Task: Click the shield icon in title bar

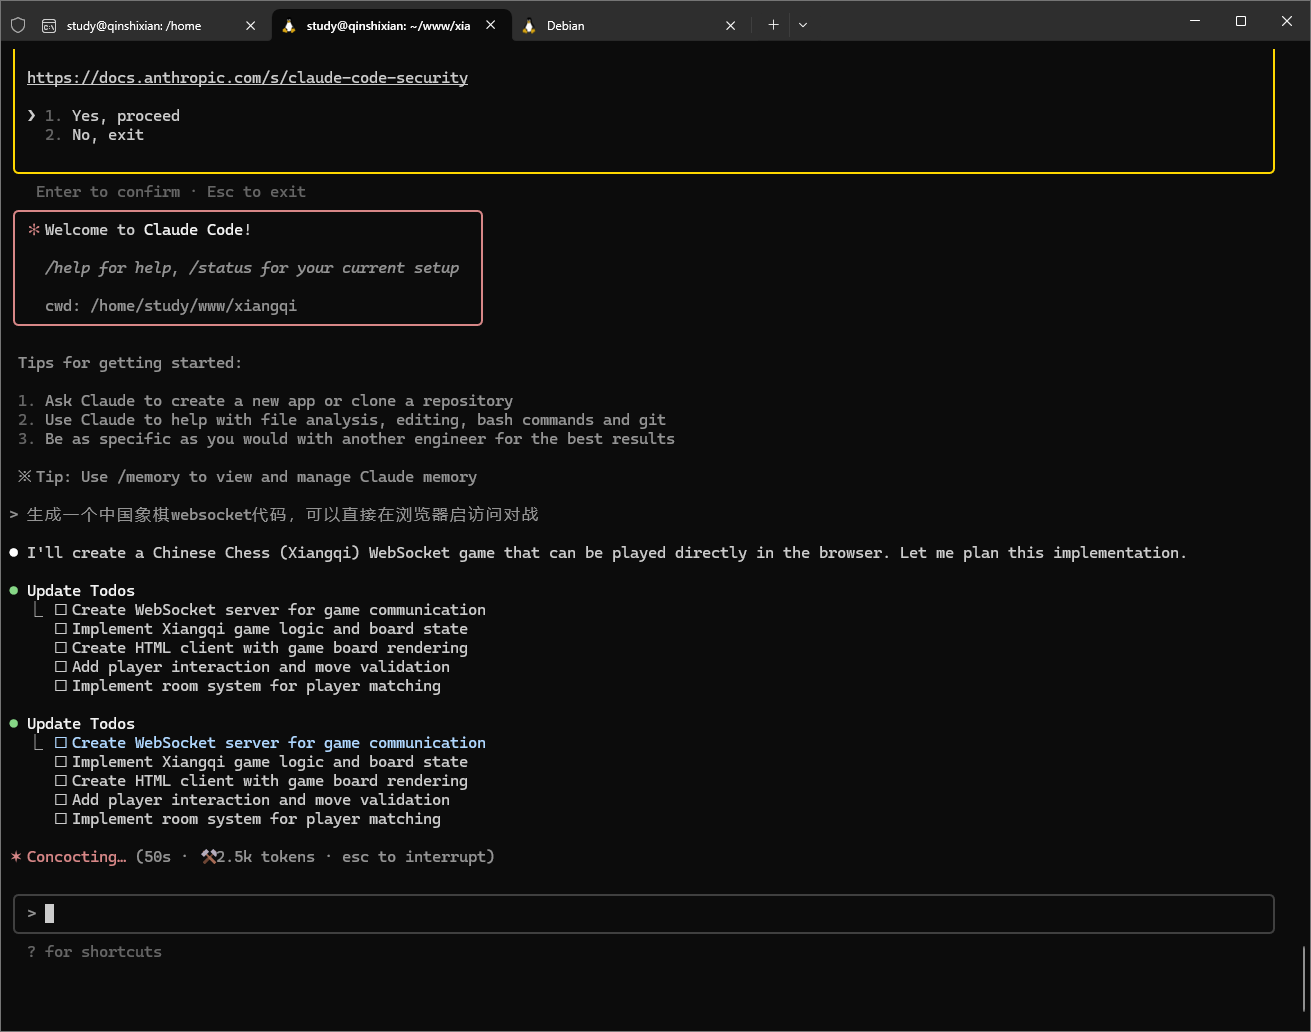Action: pos(17,25)
